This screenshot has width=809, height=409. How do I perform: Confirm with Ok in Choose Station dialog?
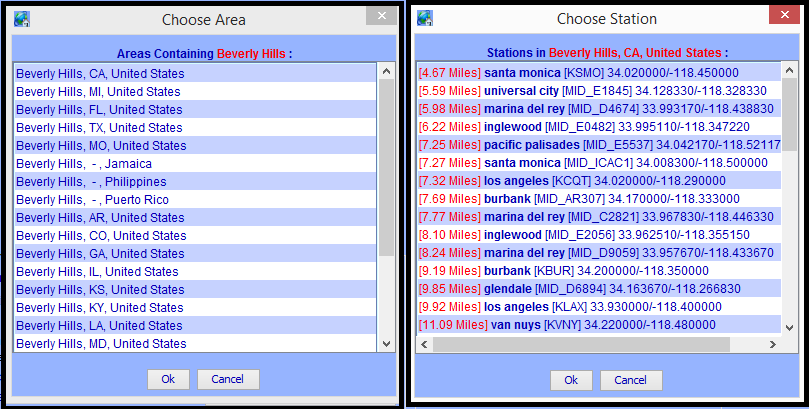(571, 380)
